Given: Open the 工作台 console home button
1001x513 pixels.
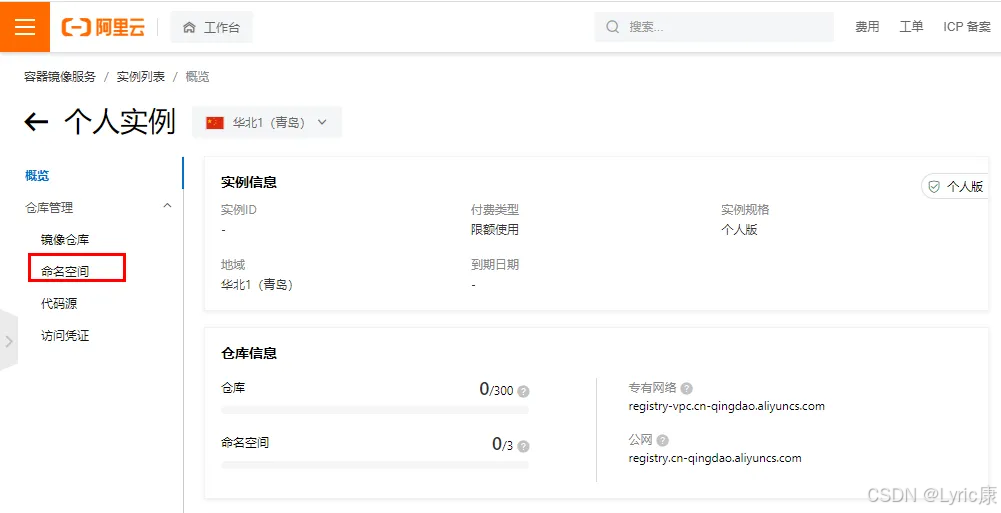Looking at the screenshot, I should tap(211, 27).
